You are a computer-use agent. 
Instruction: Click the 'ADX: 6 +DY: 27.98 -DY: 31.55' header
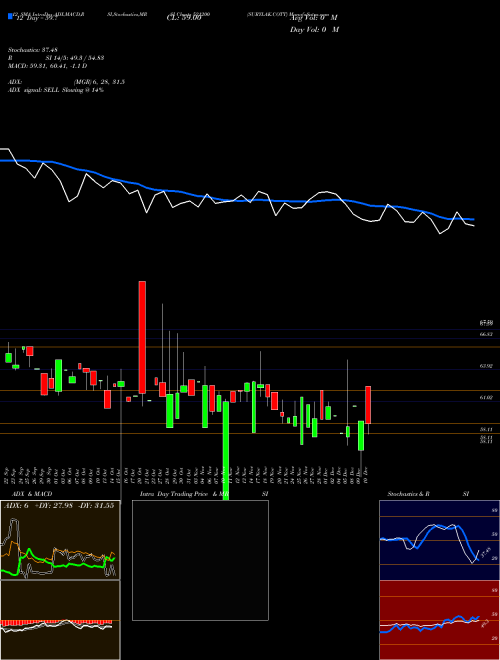(59, 506)
